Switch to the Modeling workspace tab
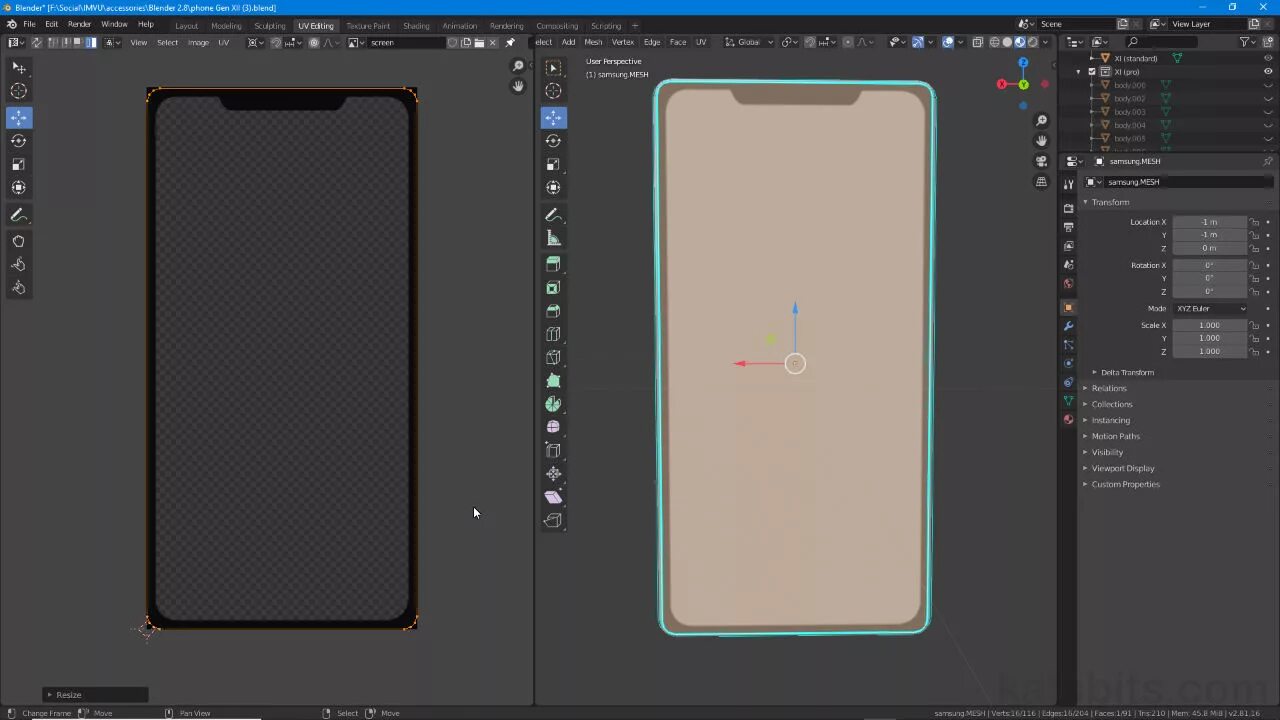The image size is (1280, 720). [x=226, y=25]
